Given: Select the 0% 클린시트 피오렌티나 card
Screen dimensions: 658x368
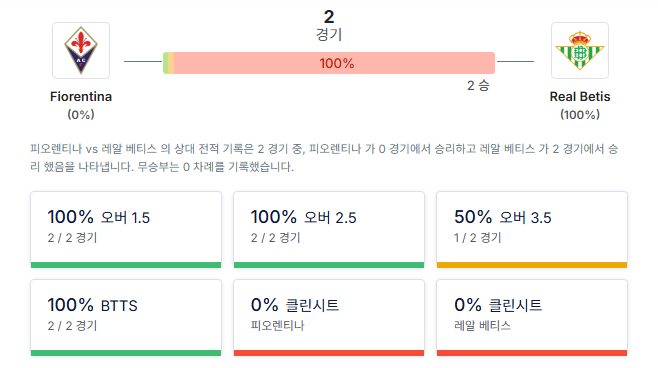Looking at the screenshot, I should click(329, 318).
